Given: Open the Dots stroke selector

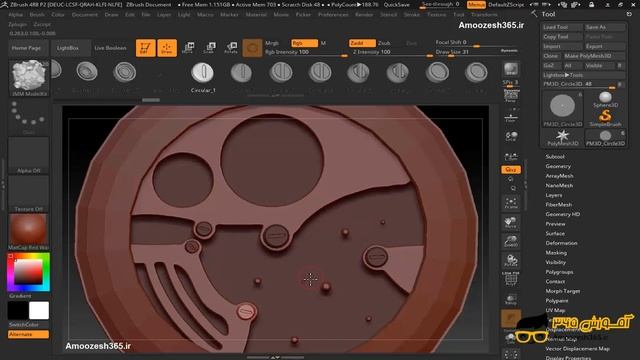Looking at the screenshot, I should coord(29,117).
